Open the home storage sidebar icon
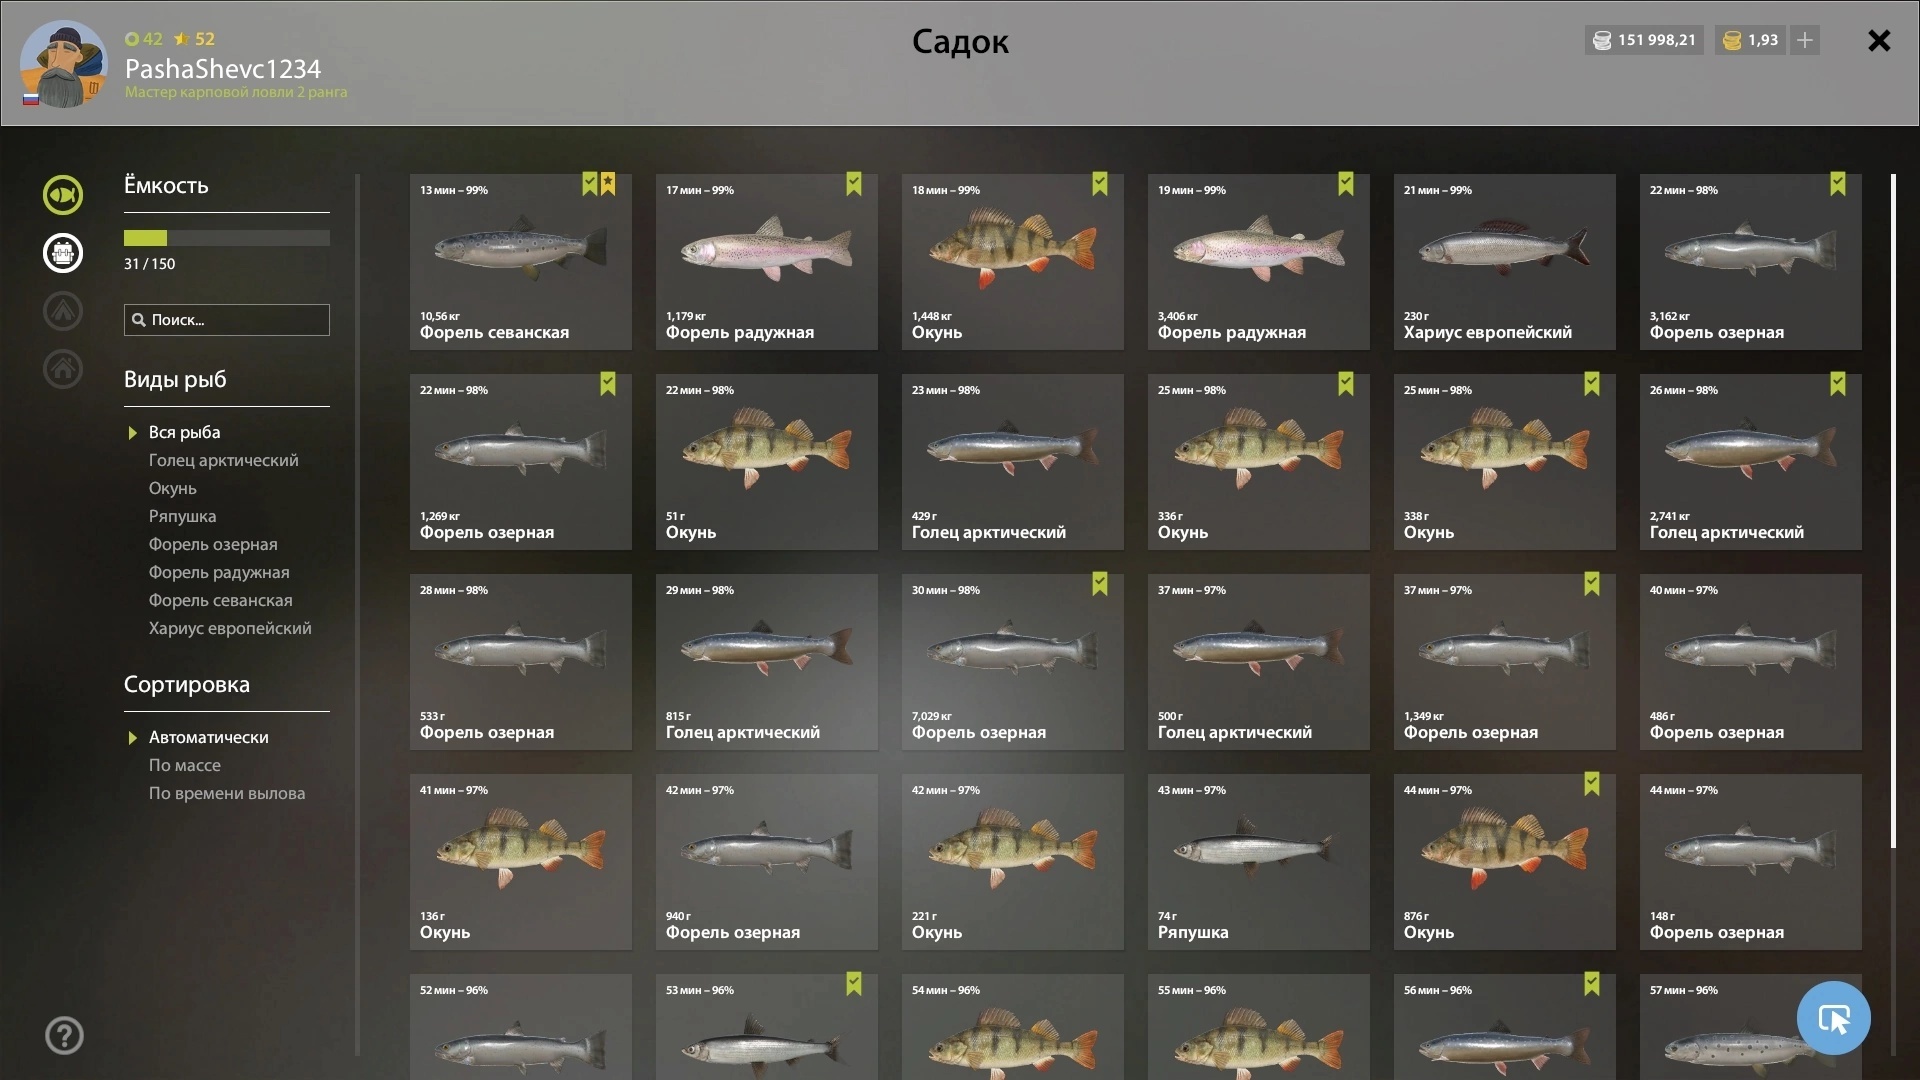This screenshot has width=1920, height=1080. (x=62, y=369)
